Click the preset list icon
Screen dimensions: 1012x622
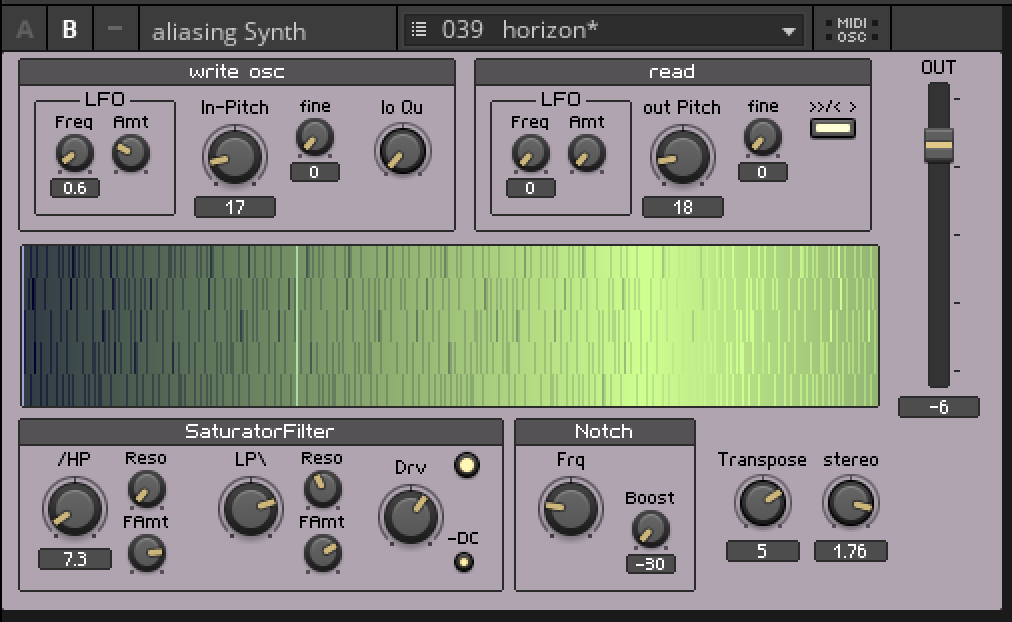[419, 29]
